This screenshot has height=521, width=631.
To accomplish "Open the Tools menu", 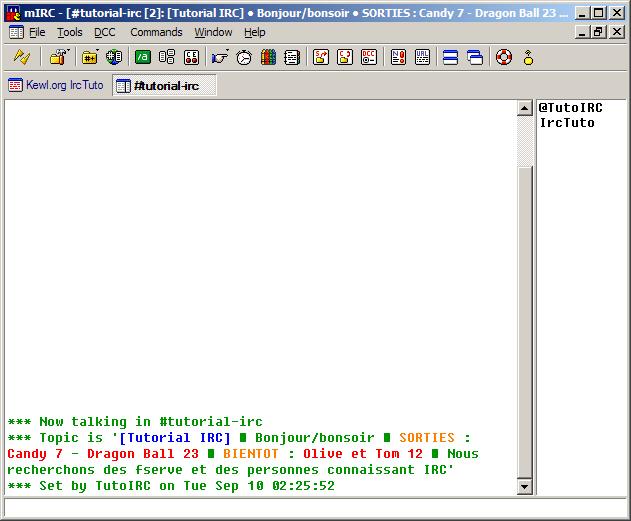I will point(70,32).
